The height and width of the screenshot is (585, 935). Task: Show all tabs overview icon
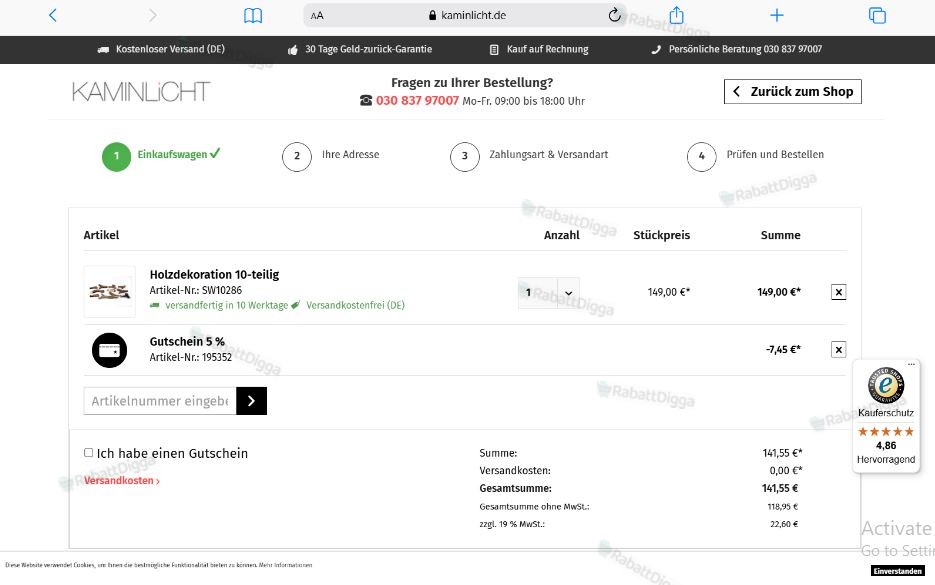877,16
